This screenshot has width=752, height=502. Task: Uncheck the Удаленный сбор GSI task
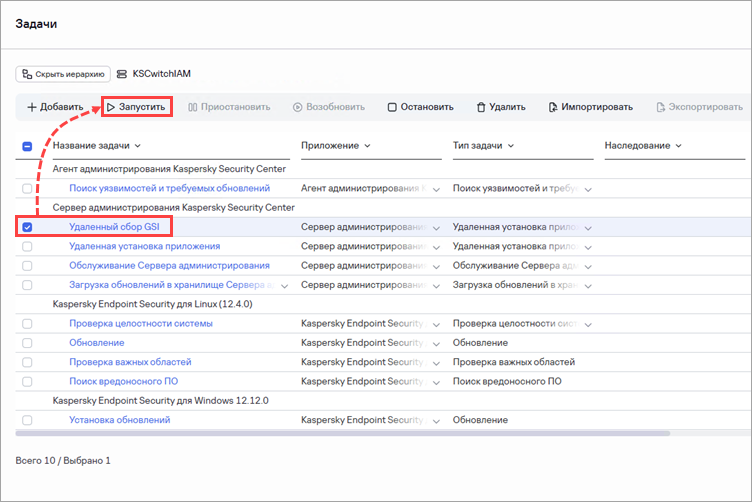27,227
